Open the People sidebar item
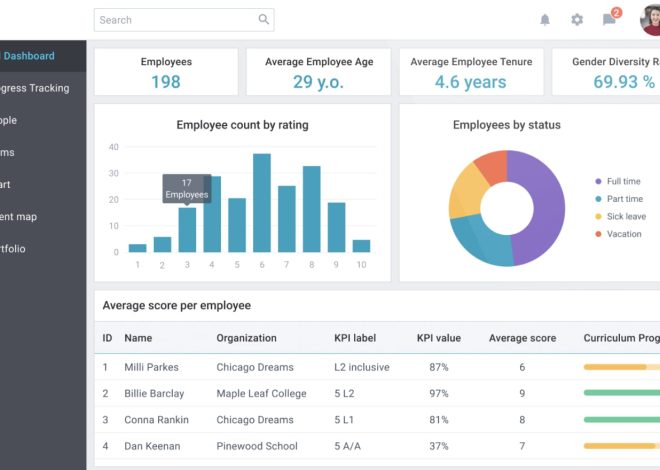This screenshot has width=660, height=470. (x=43, y=120)
